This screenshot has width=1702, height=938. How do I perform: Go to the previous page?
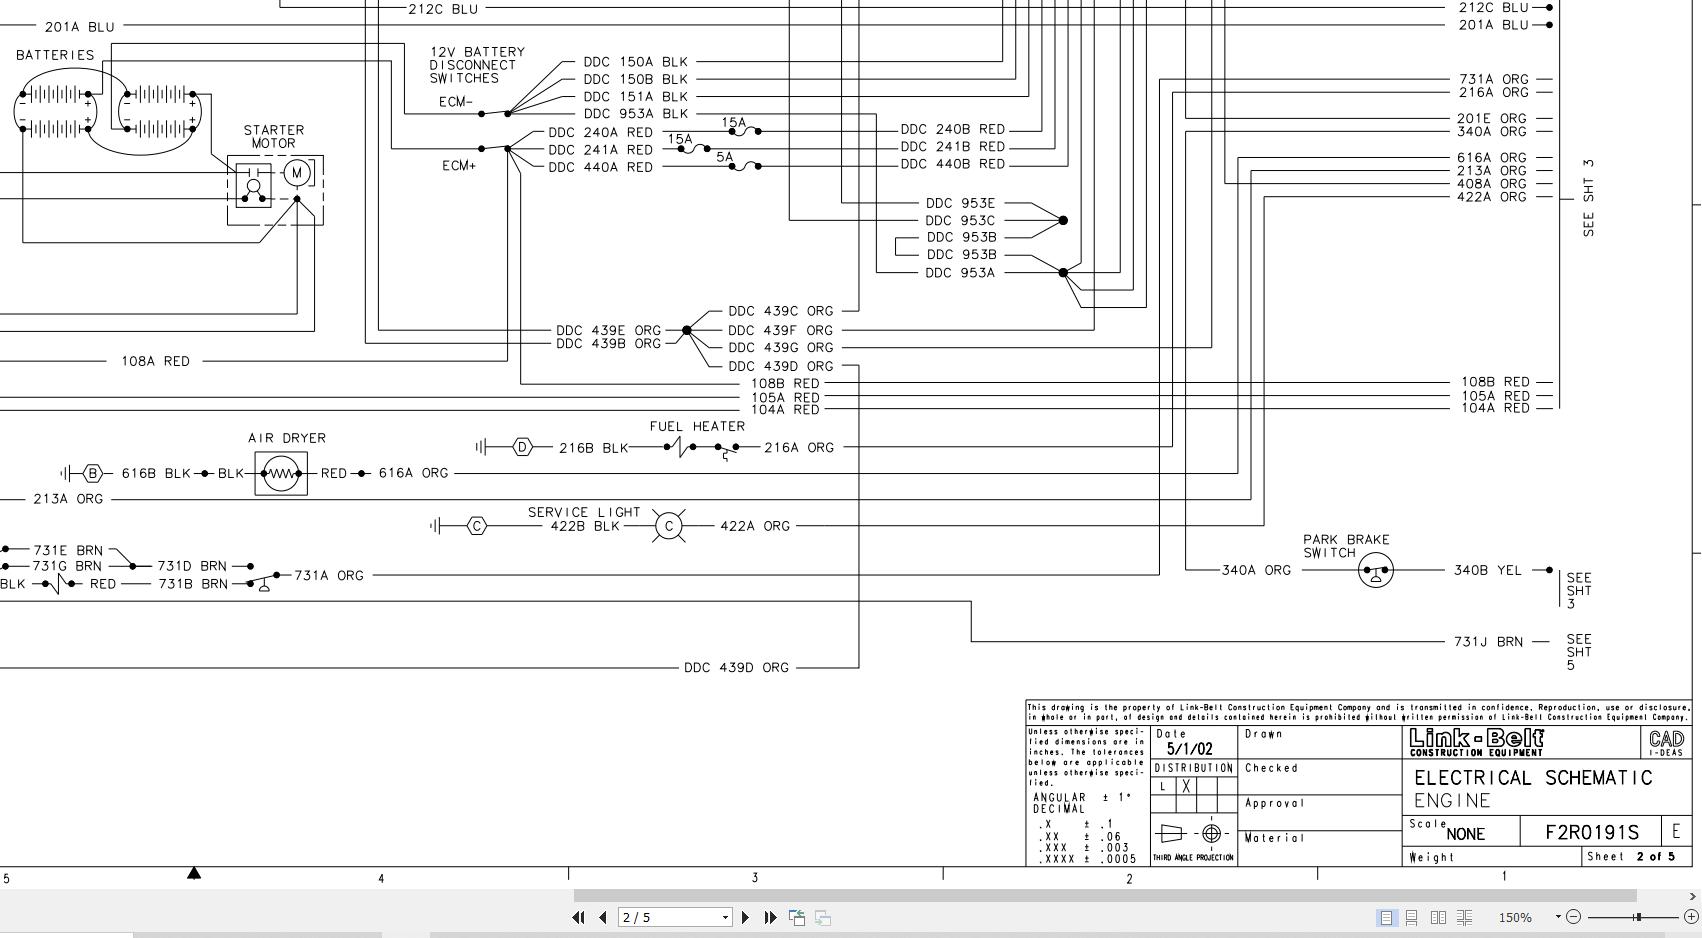(604, 917)
